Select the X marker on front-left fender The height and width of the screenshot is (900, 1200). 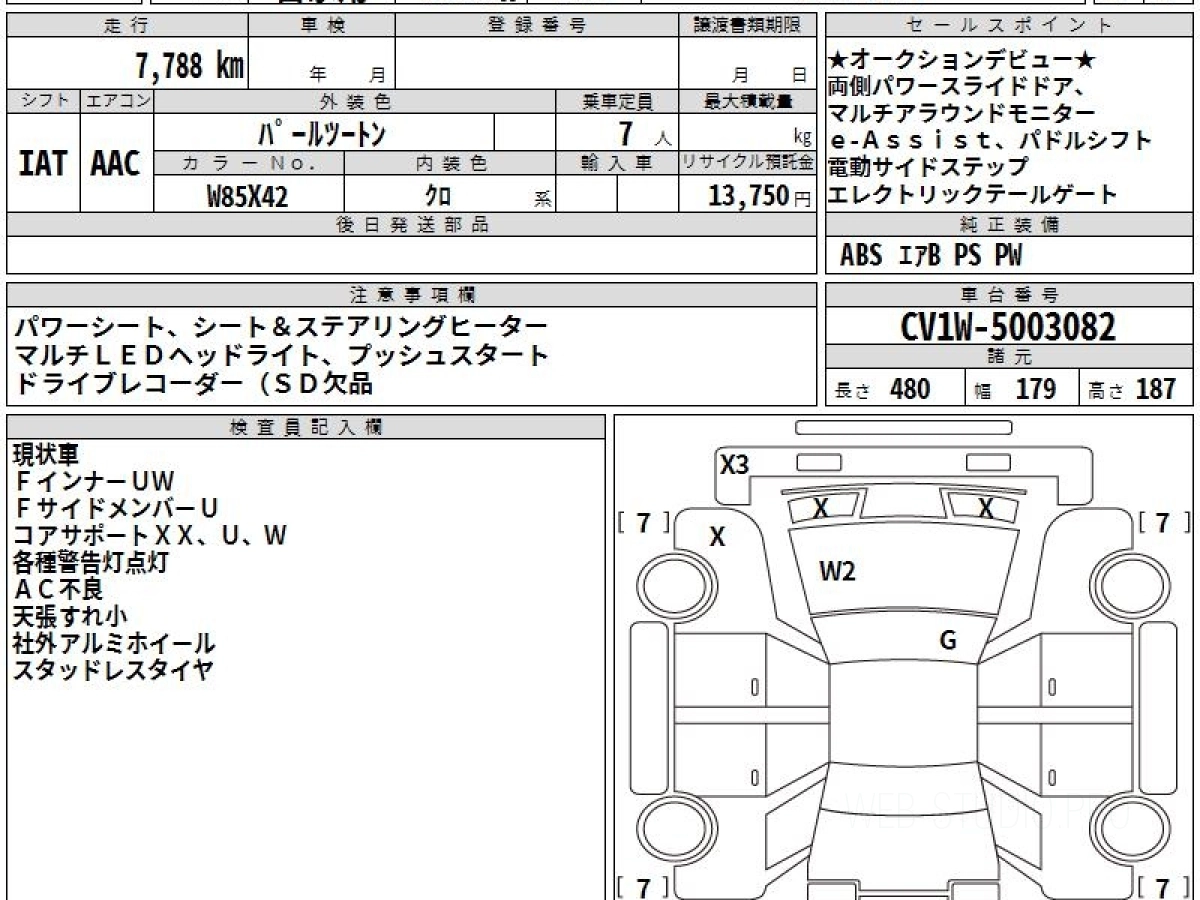coord(717,537)
